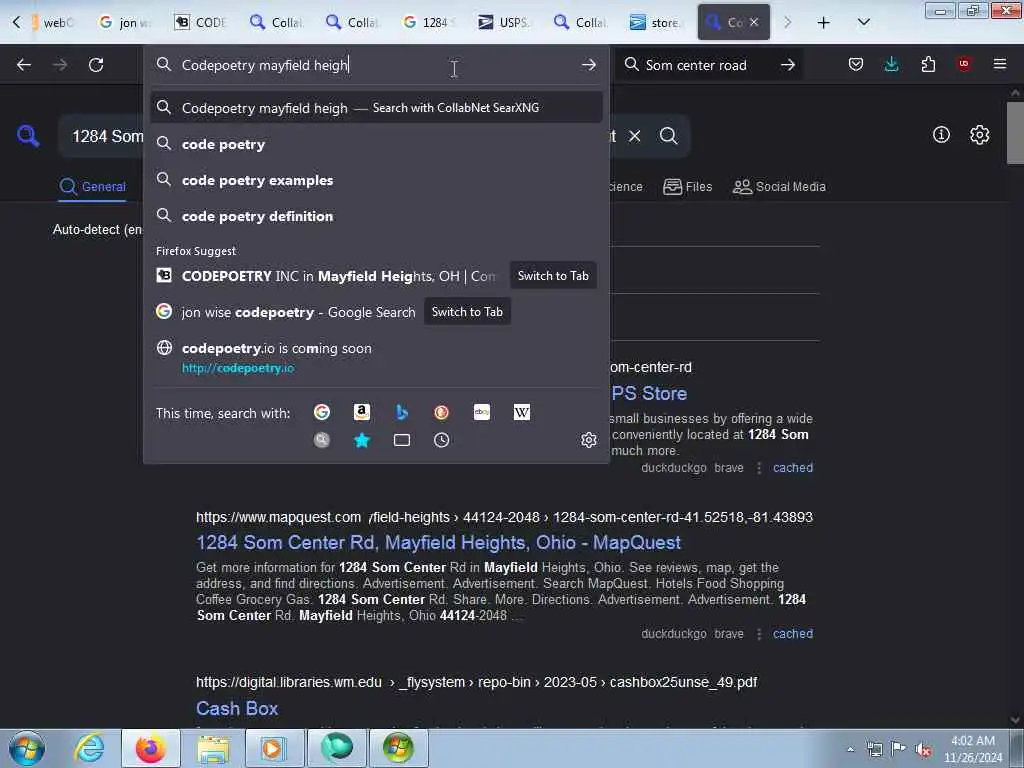Open the Extensions puzzle icon
This screenshot has width=1024, height=768.
pos(928,64)
